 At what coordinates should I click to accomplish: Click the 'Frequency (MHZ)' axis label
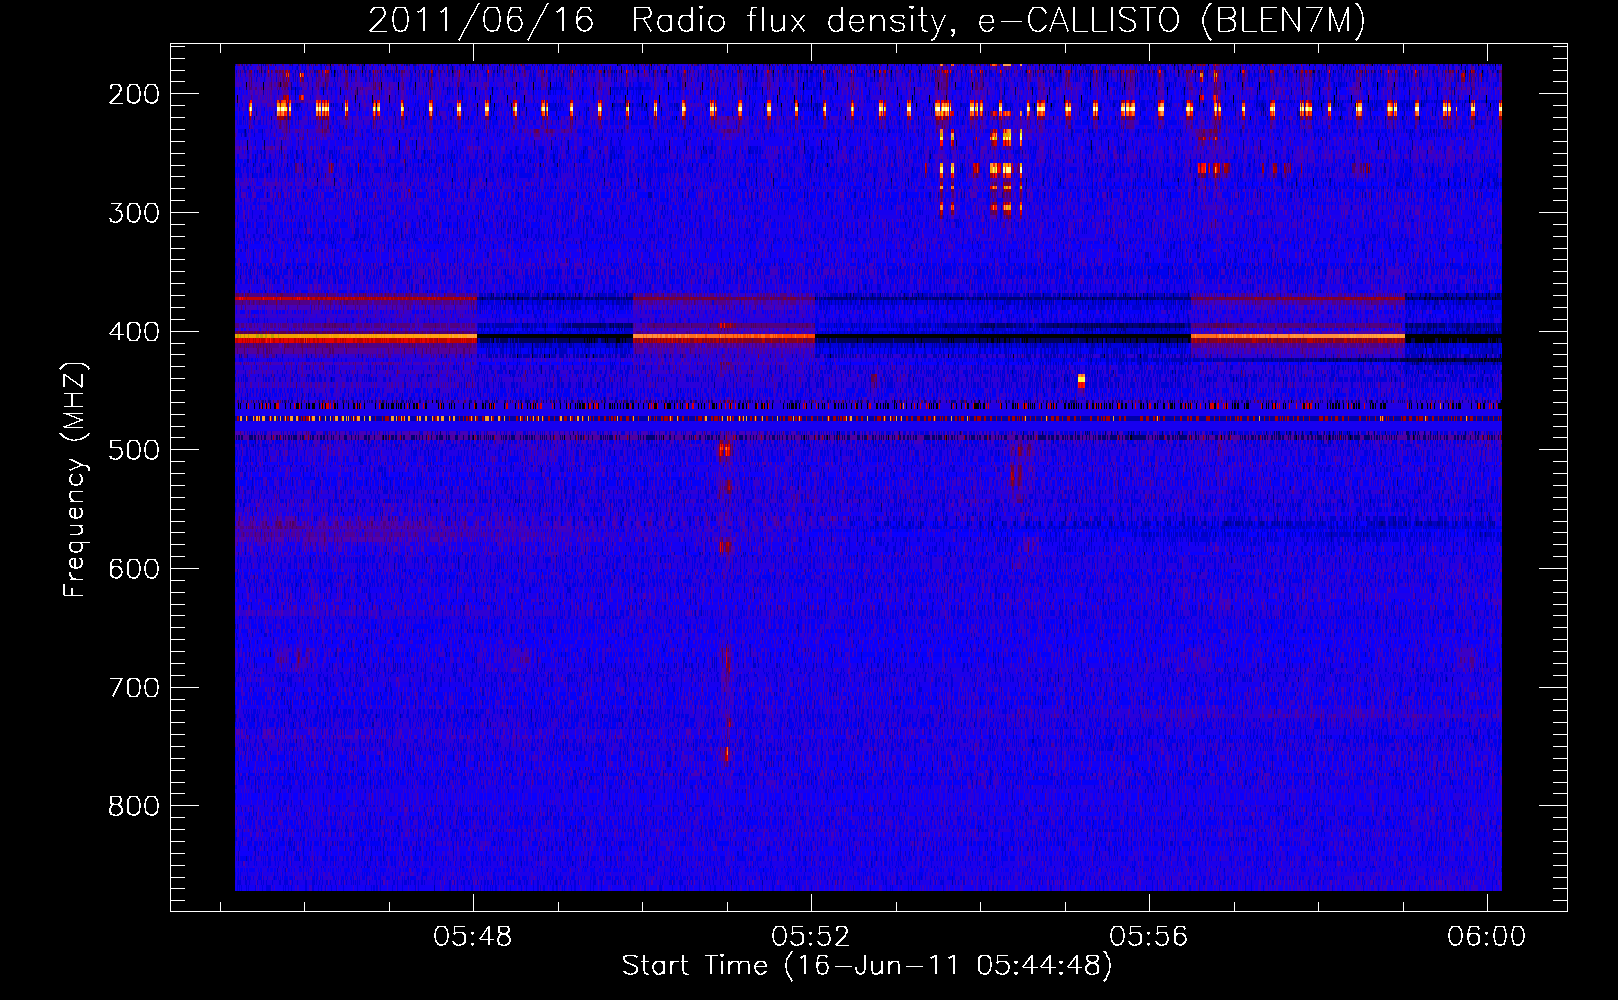coord(75,479)
